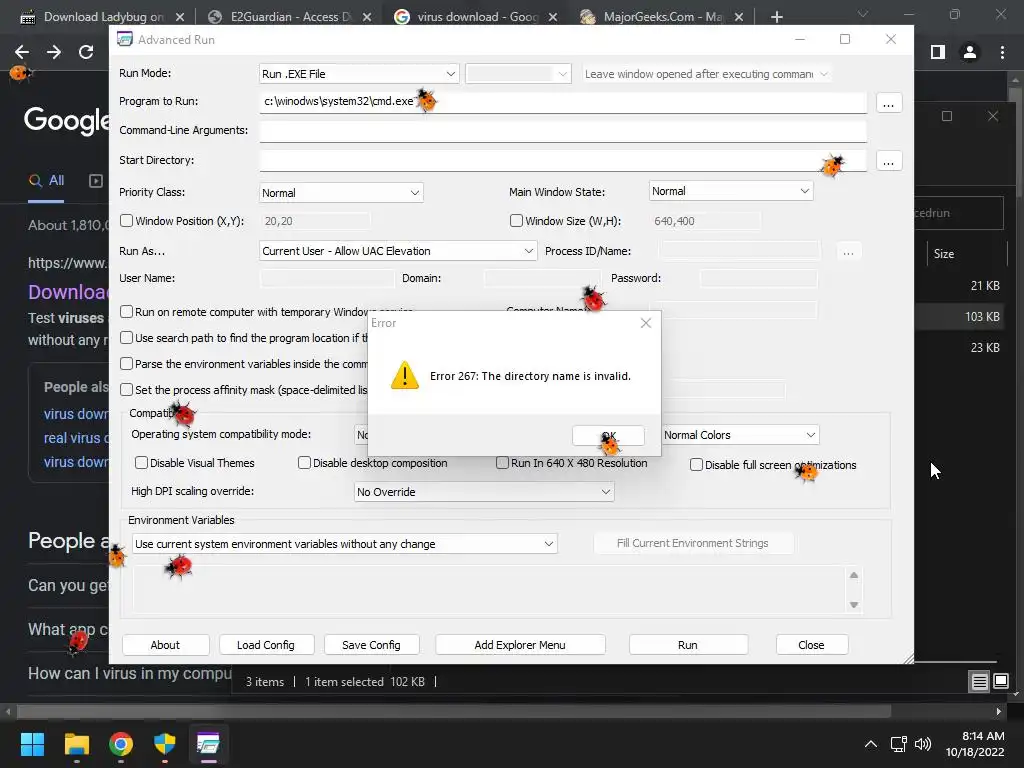The height and width of the screenshot is (768, 1024).
Task: Click OK in the Error dialog
Action: point(608,436)
